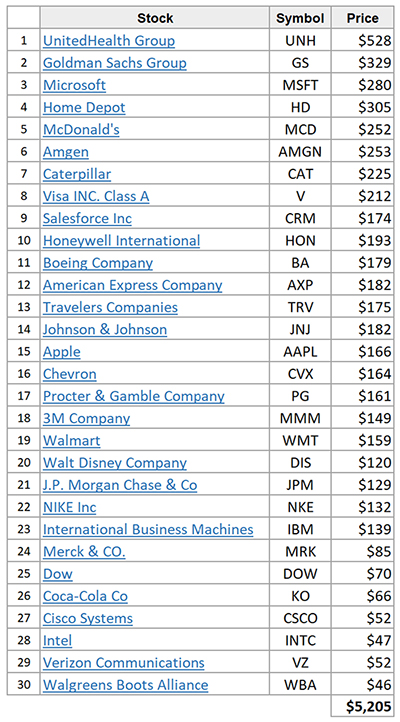Click the Walt Disney Company link
Image resolution: width=400 pixels, height=722 pixels.
point(115,463)
